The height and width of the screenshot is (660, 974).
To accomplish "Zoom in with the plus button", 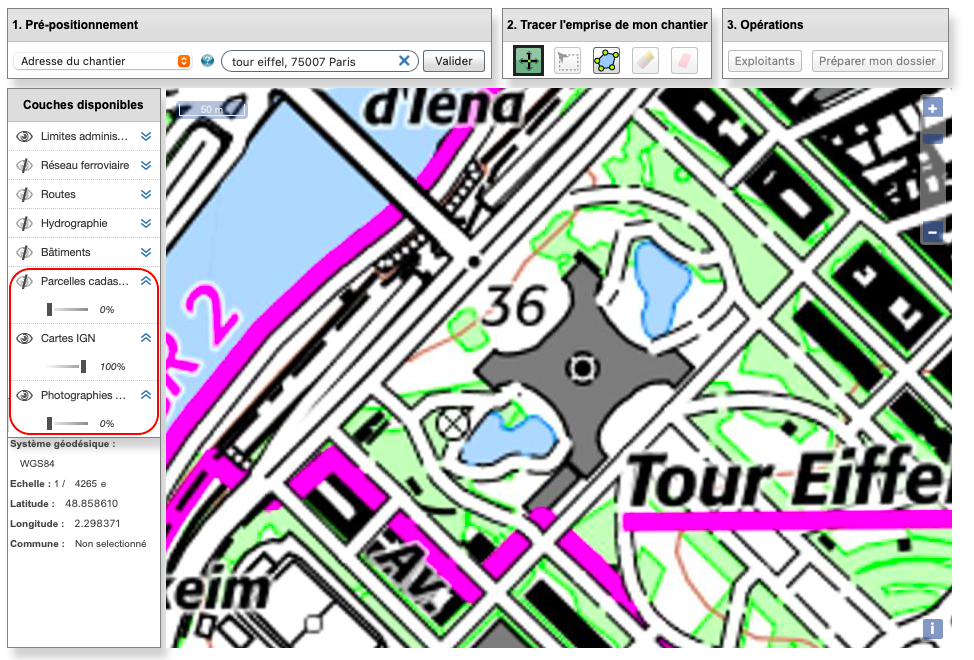I will click(x=932, y=108).
